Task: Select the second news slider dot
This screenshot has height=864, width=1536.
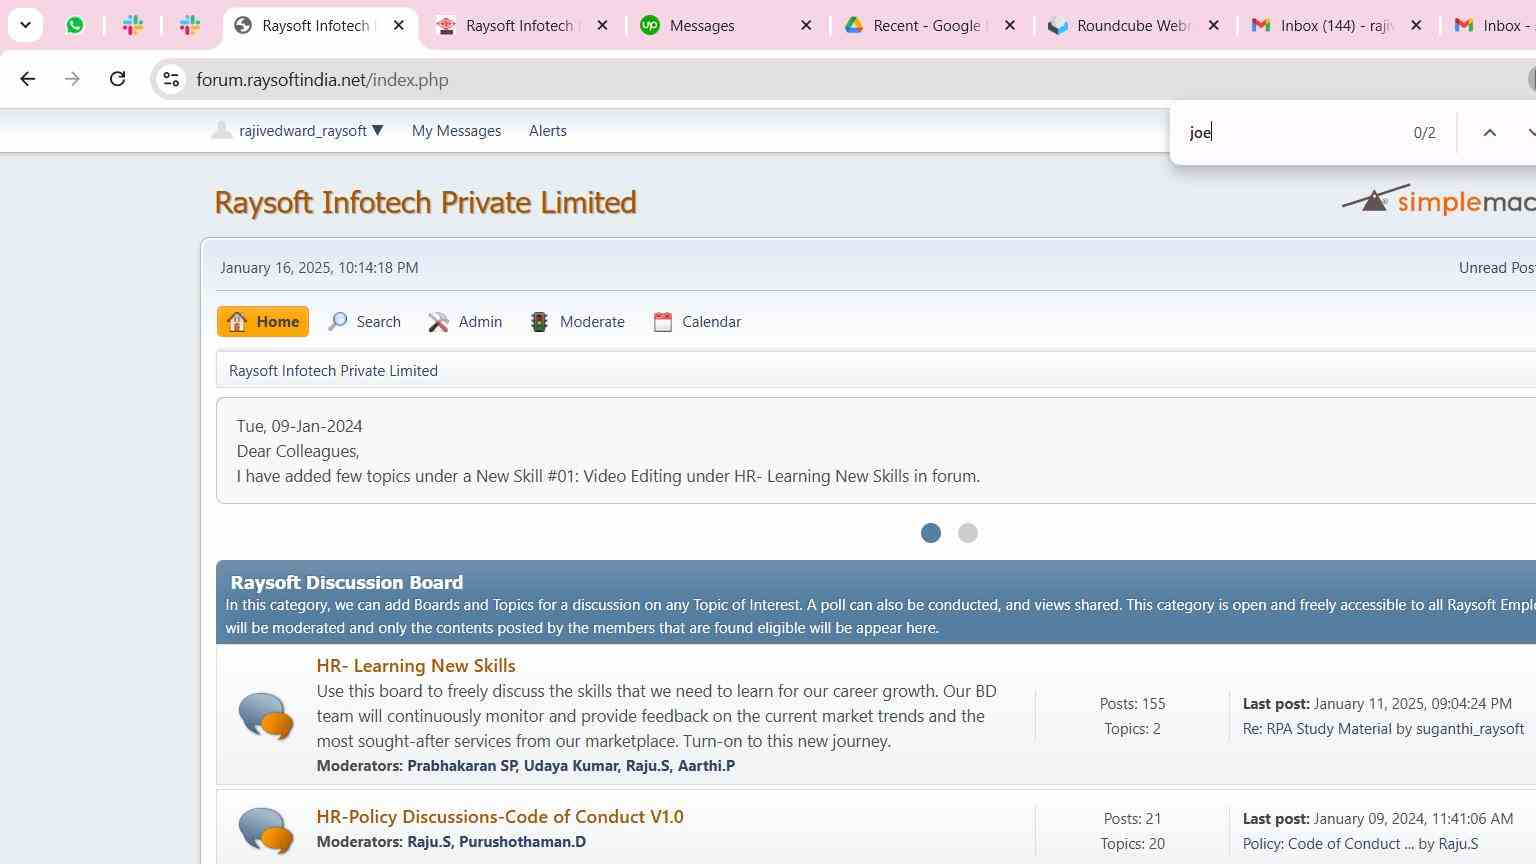Action: (x=967, y=533)
